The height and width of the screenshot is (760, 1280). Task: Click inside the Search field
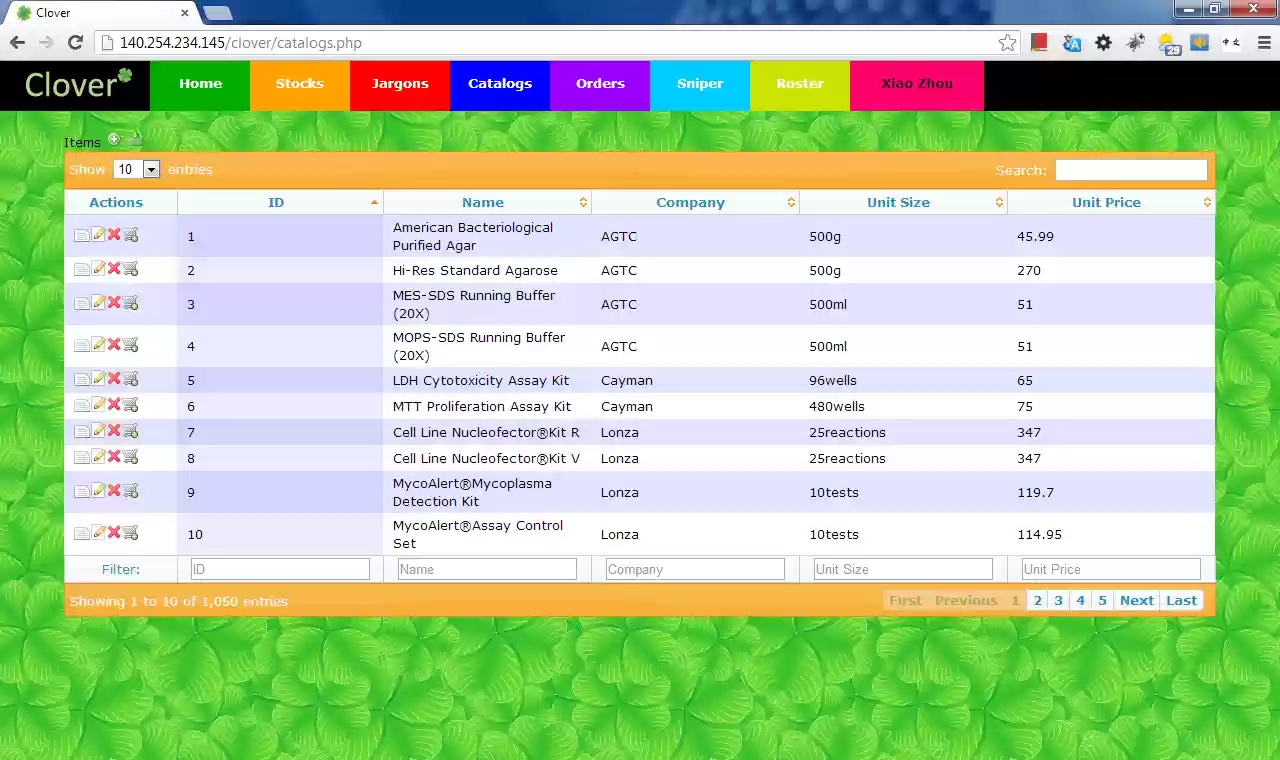click(1130, 170)
